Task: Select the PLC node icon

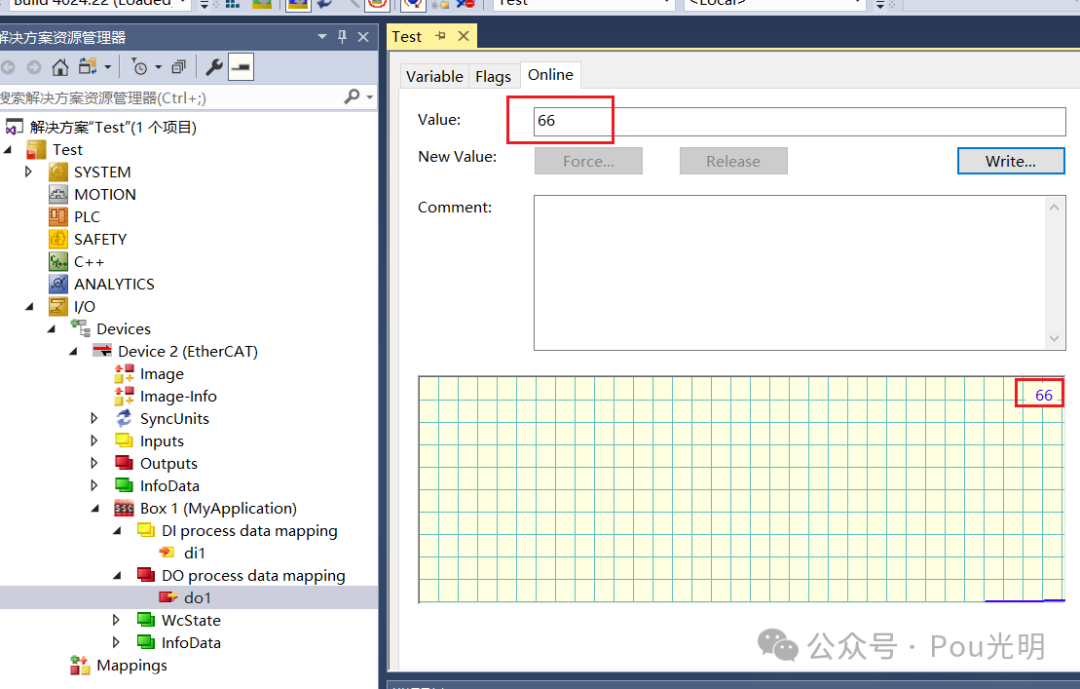Action: [59, 216]
